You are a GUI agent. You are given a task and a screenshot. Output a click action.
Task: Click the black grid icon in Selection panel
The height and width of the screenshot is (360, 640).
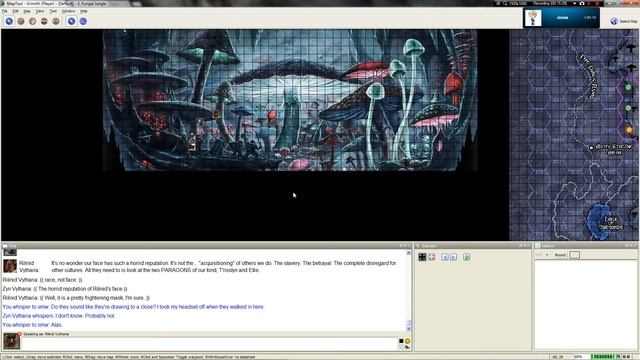pos(422,257)
